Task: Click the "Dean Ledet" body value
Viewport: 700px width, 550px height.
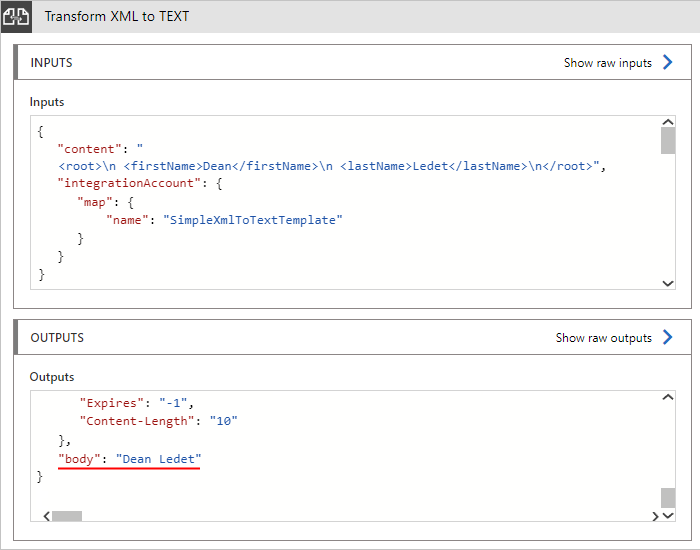Action: point(158,459)
